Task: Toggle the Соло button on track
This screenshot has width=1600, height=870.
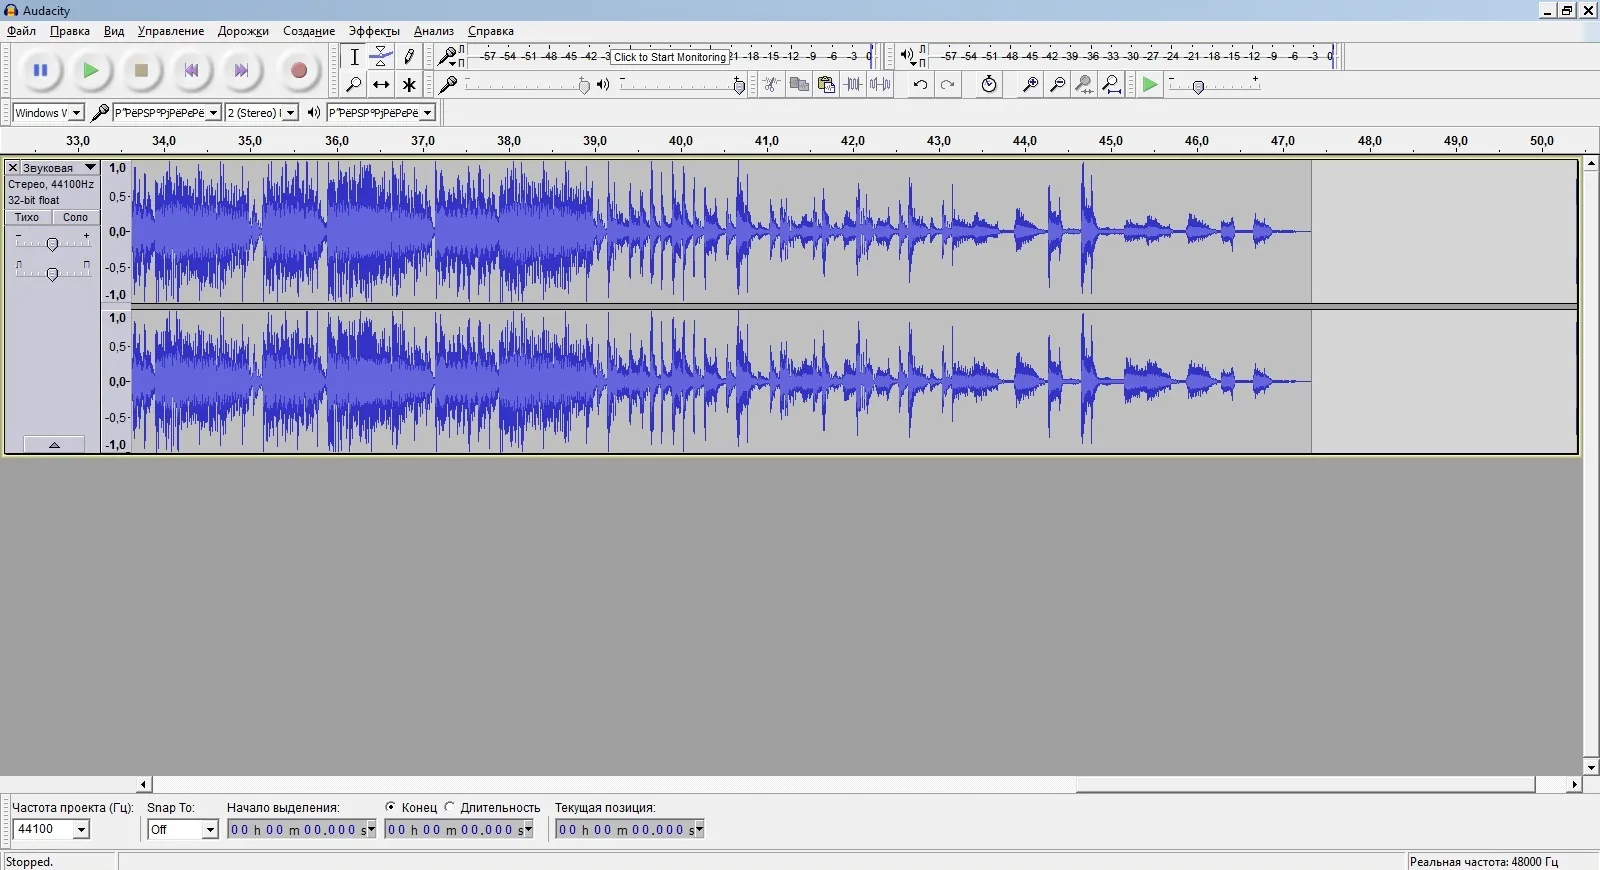Action: pos(76,217)
